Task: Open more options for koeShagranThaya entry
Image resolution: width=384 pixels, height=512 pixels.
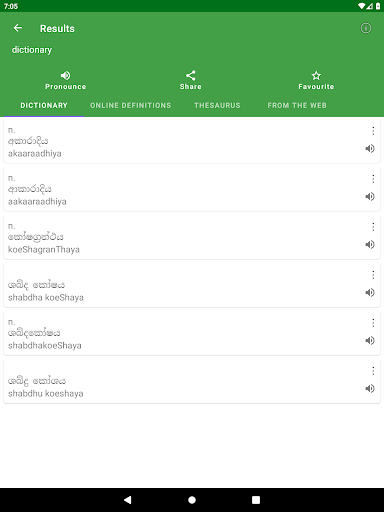Action: click(x=373, y=227)
